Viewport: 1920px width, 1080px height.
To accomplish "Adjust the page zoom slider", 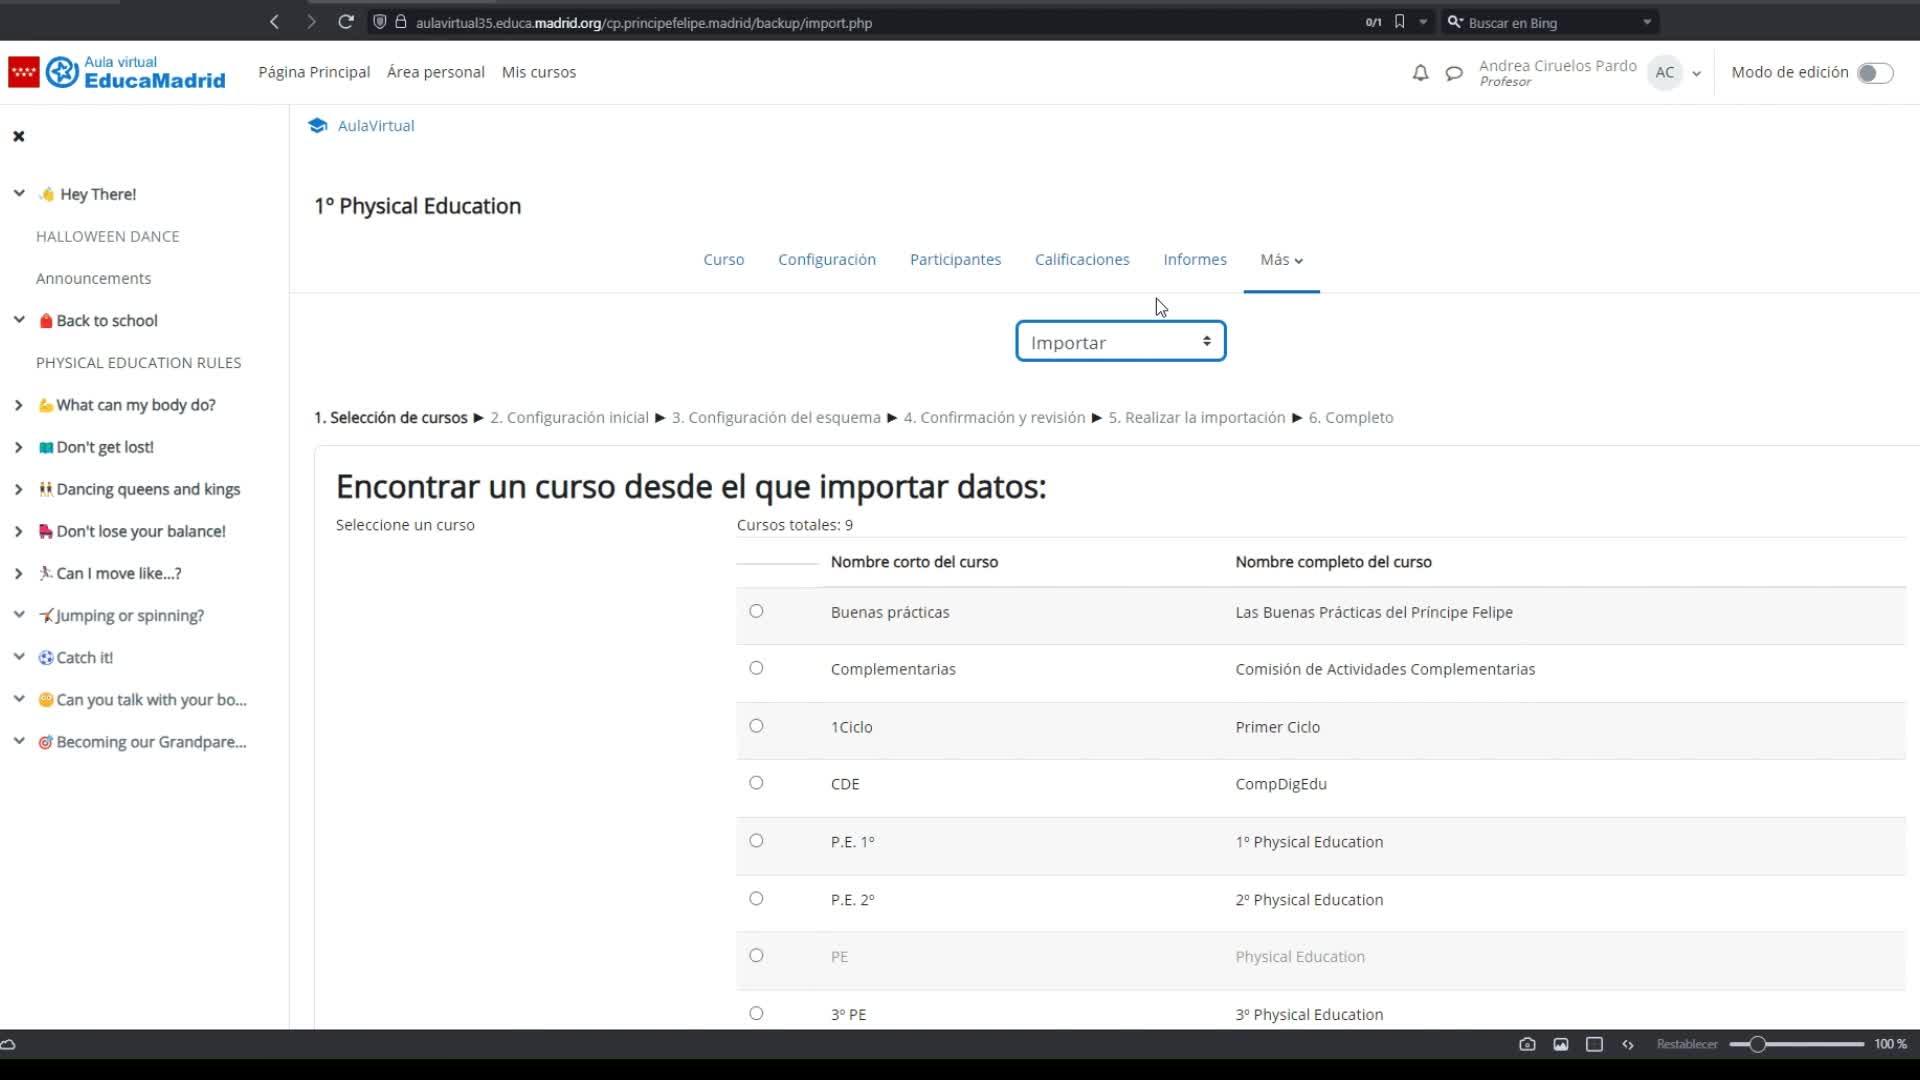I will 1757,1044.
